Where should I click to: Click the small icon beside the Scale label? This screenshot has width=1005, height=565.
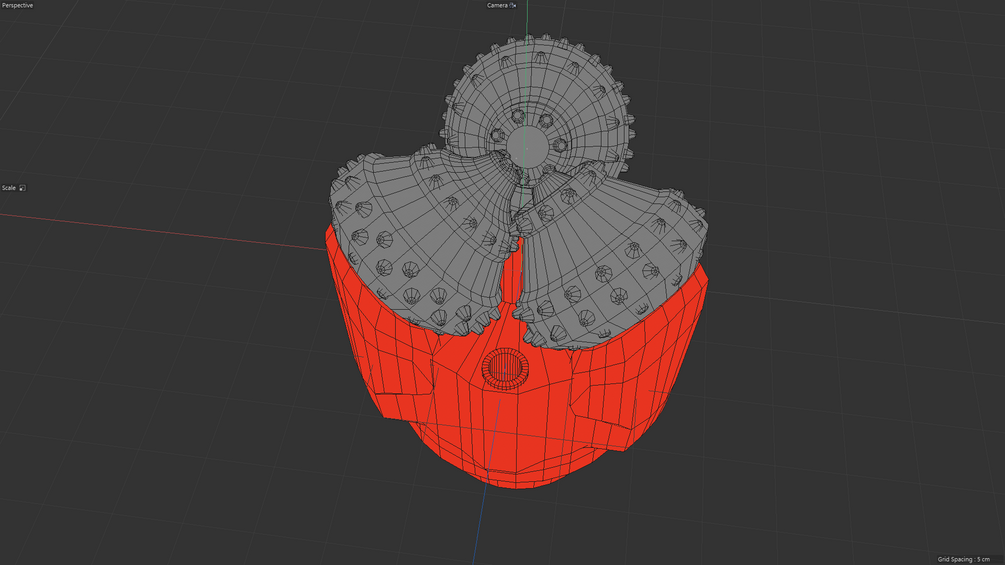coord(22,188)
